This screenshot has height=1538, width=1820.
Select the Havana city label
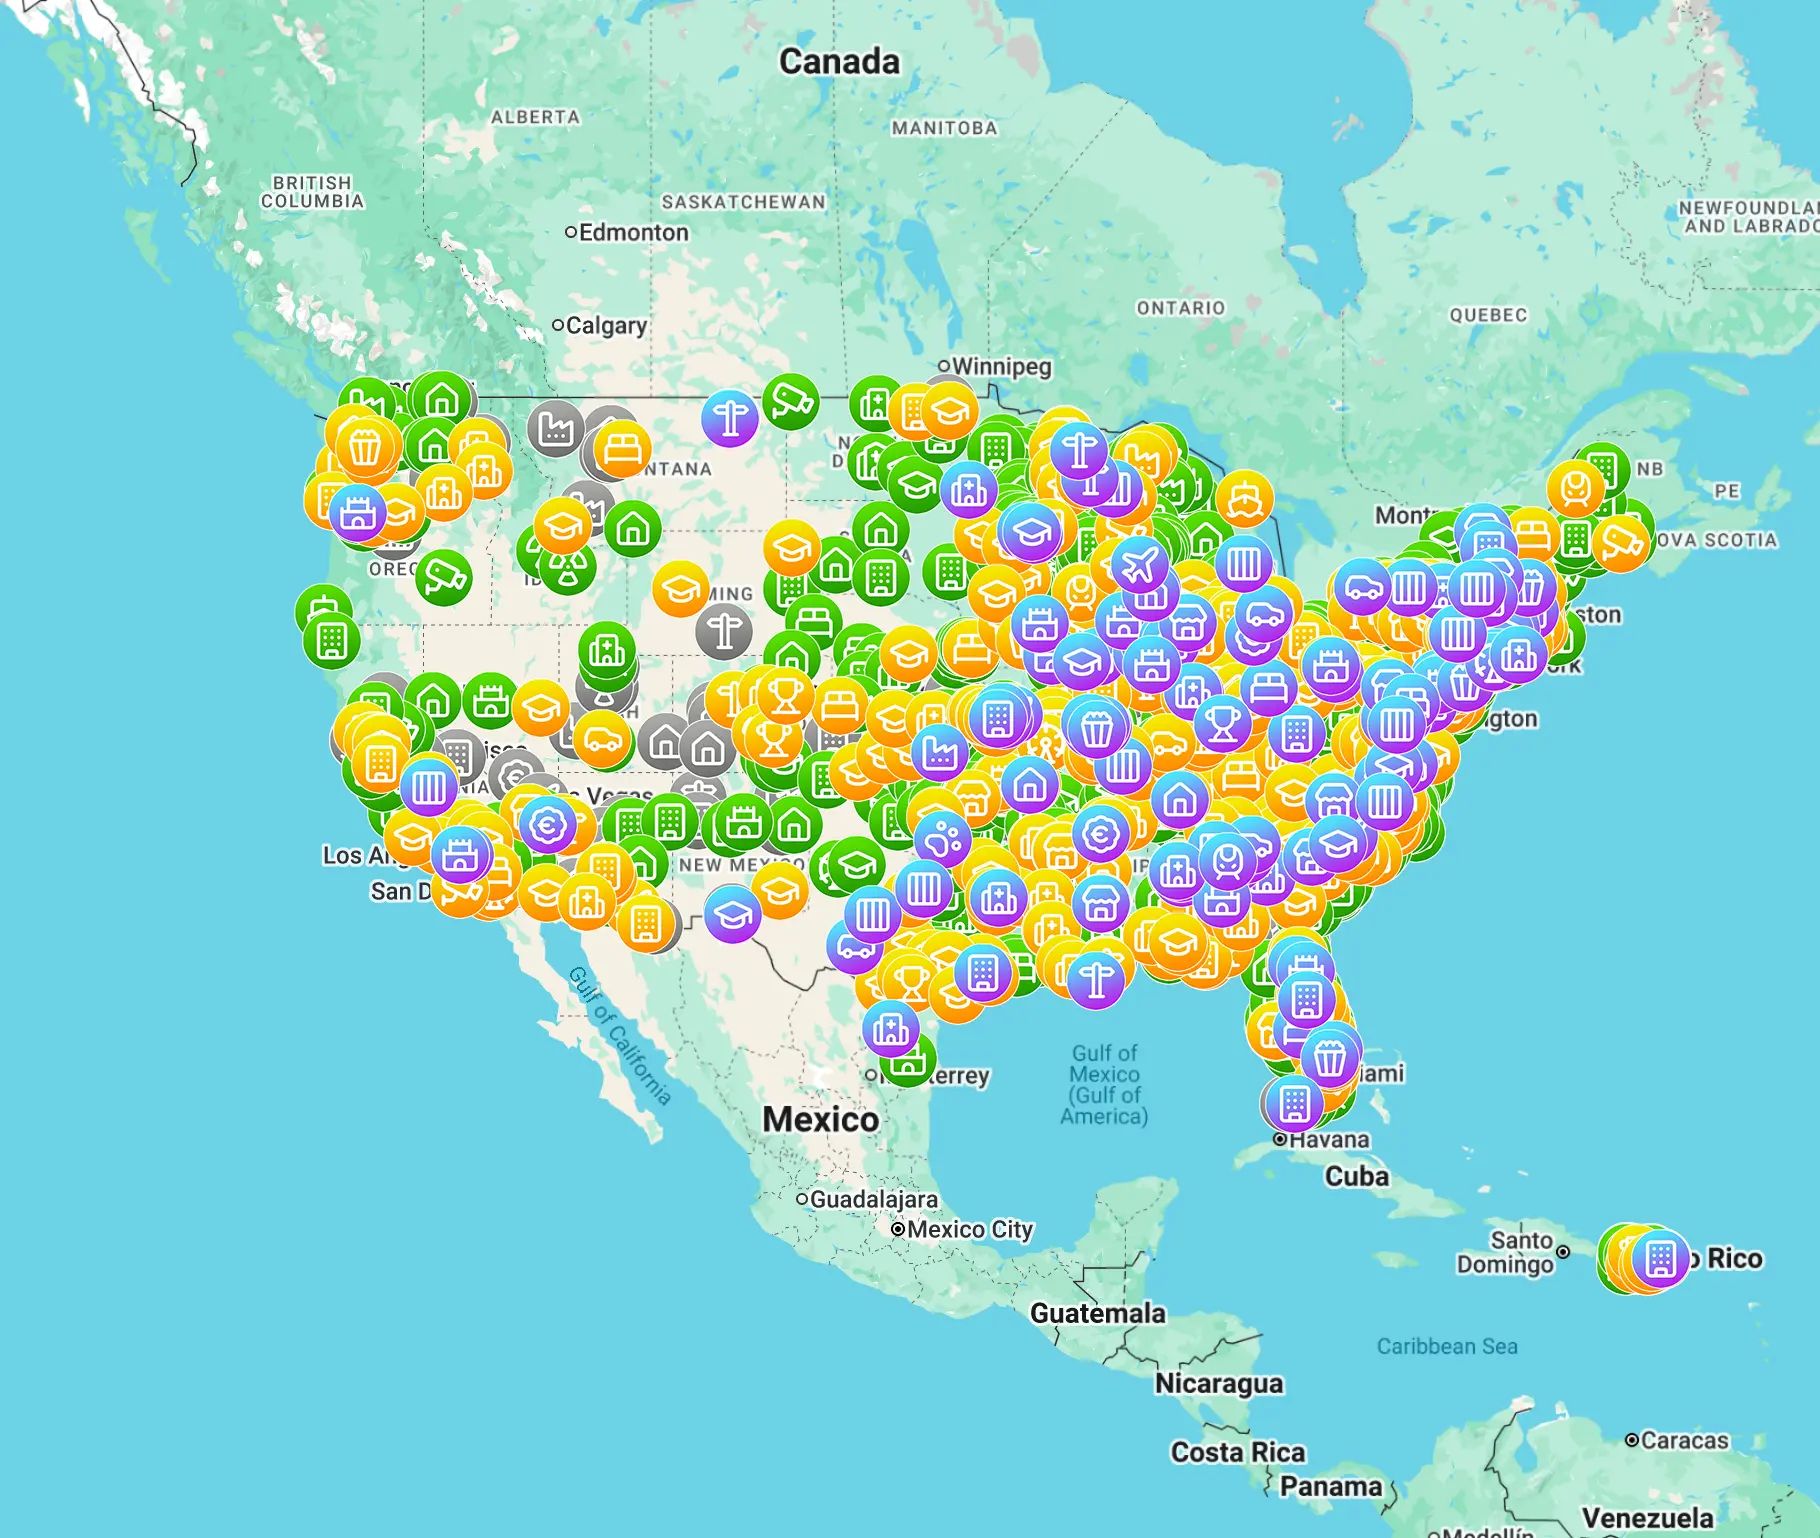[x=1328, y=1139]
